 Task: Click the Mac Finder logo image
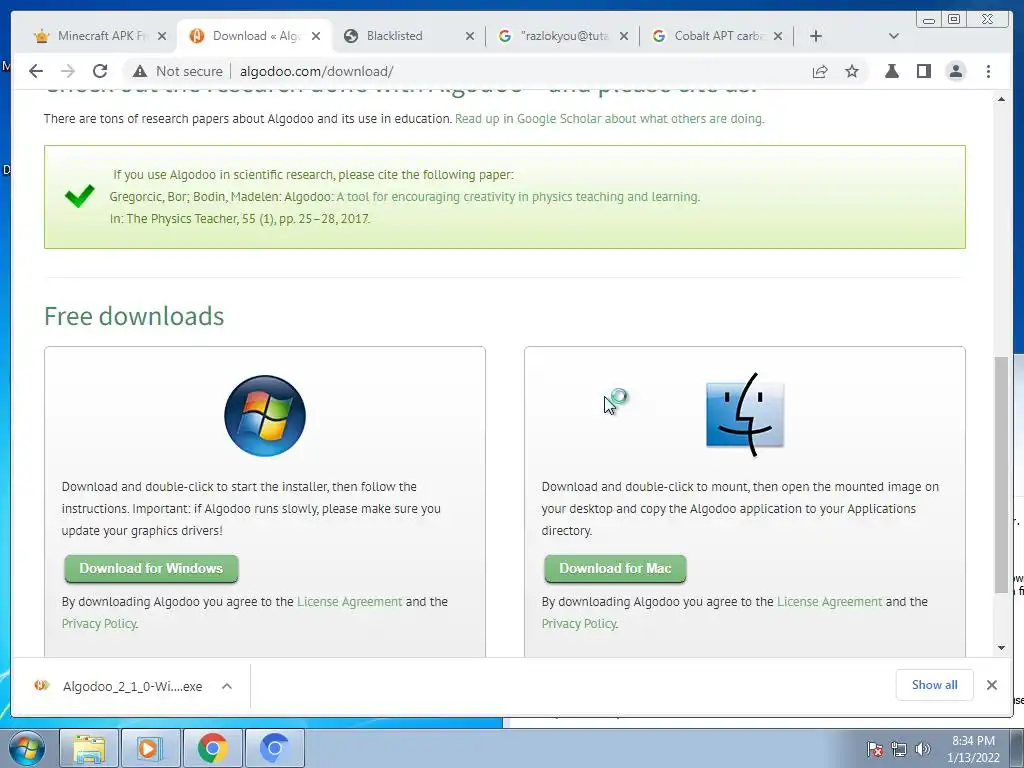pos(745,415)
